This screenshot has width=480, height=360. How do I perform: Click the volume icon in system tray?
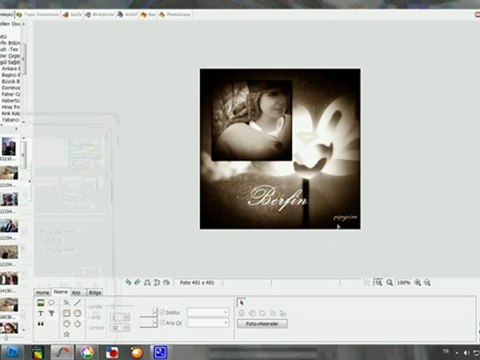click(x=467, y=352)
